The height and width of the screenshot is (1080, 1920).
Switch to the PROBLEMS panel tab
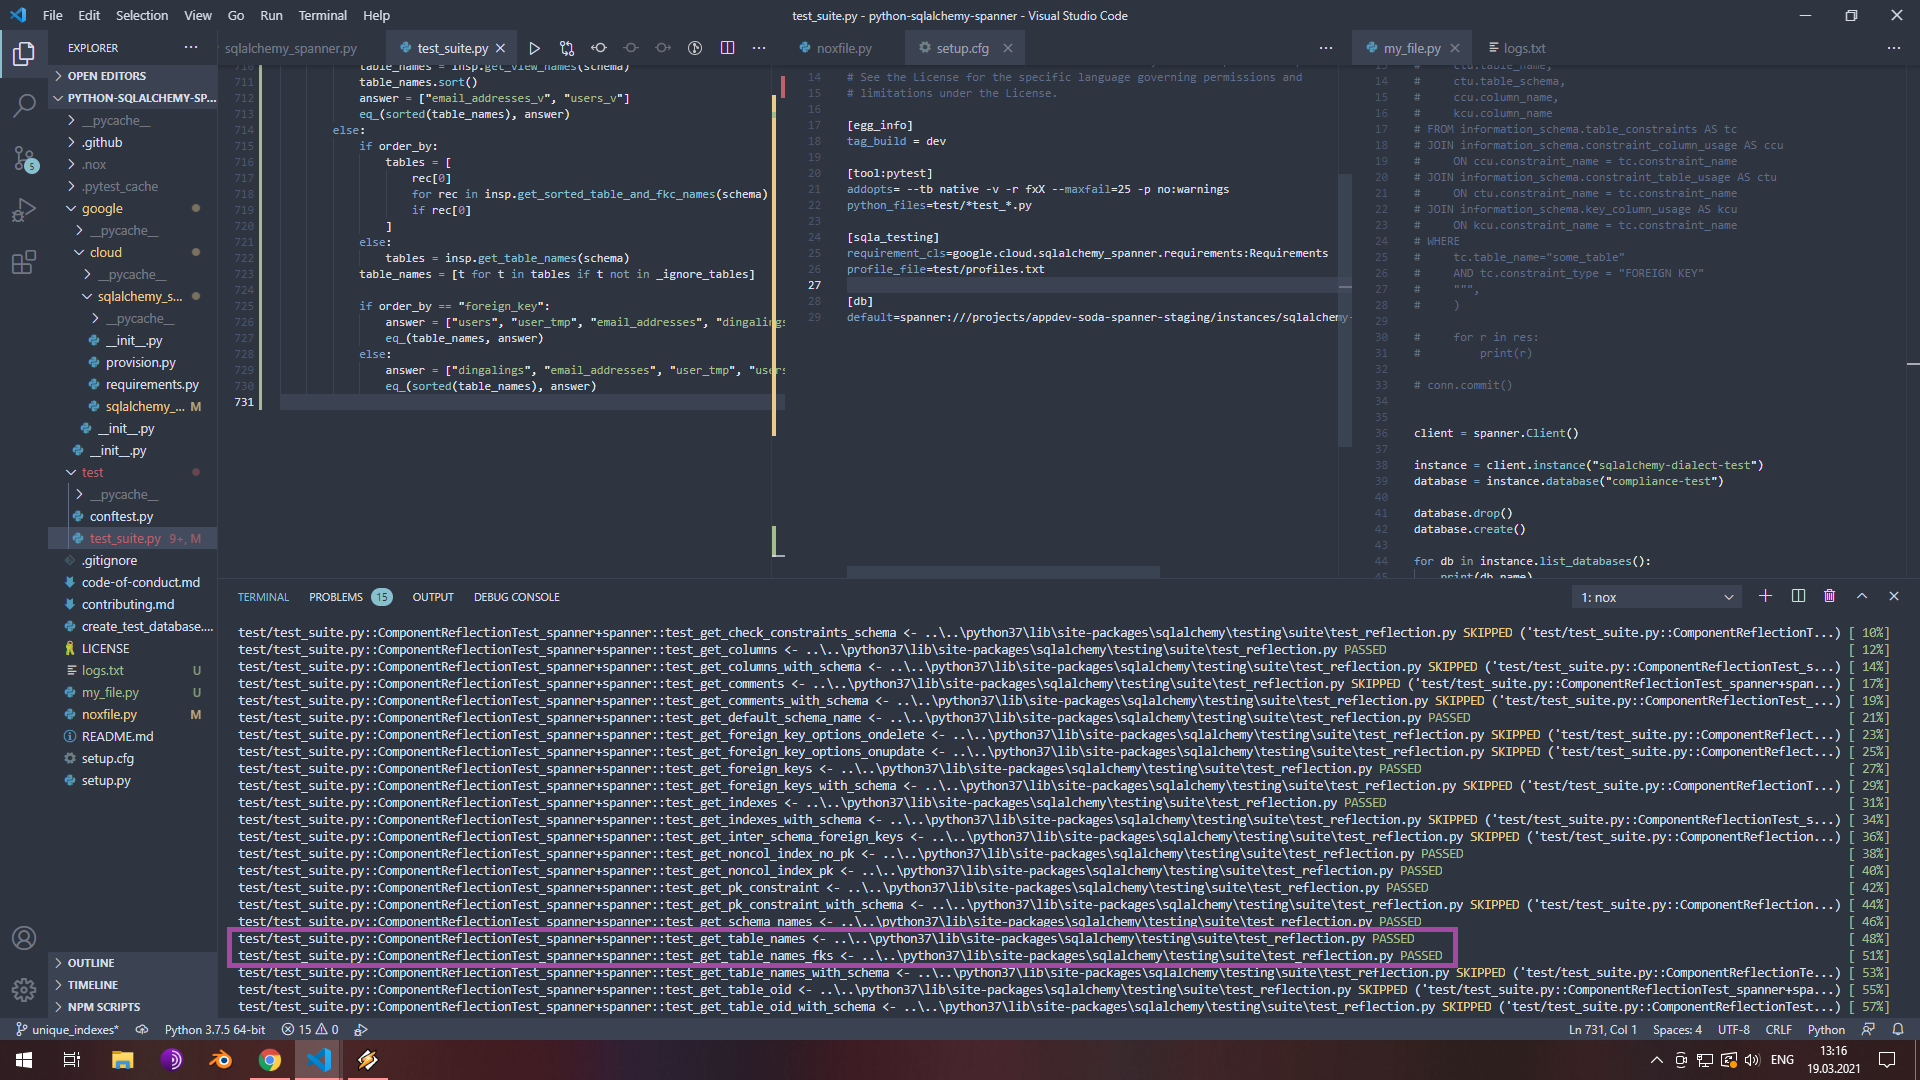(x=336, y=597)
